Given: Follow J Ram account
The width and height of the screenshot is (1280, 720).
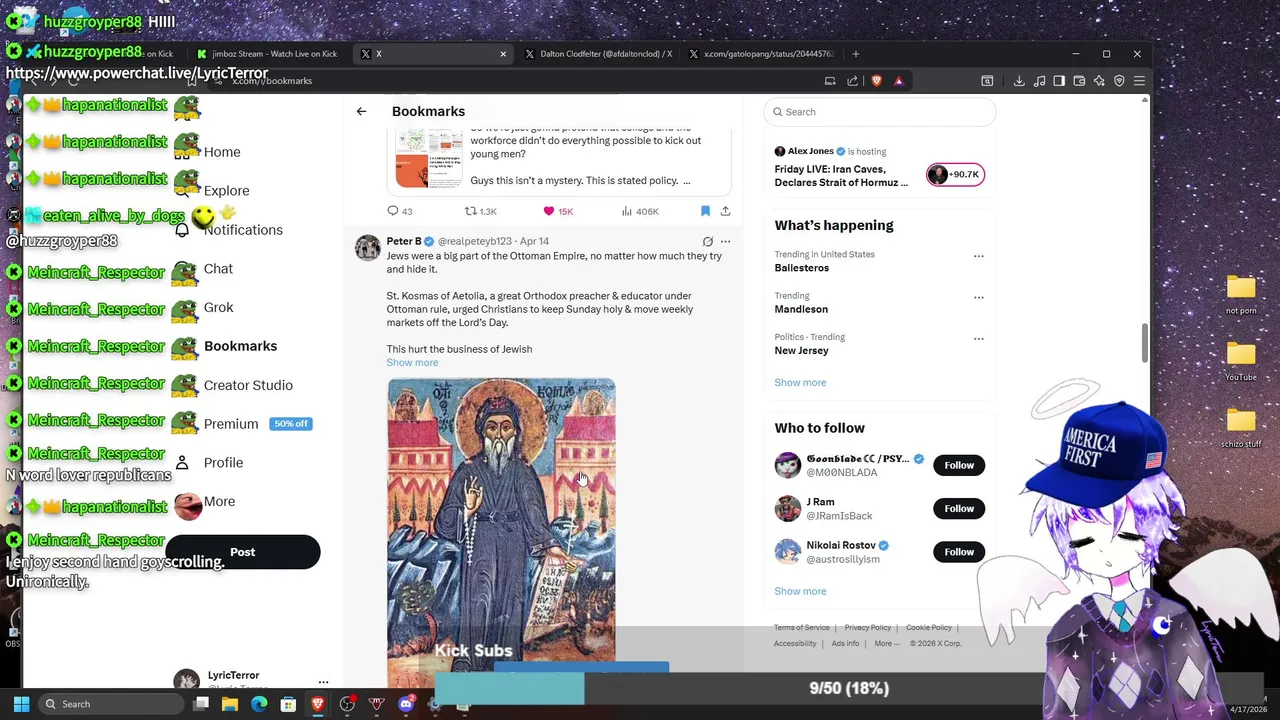Looking at the screenshot, I should click(x=959, y=509).
